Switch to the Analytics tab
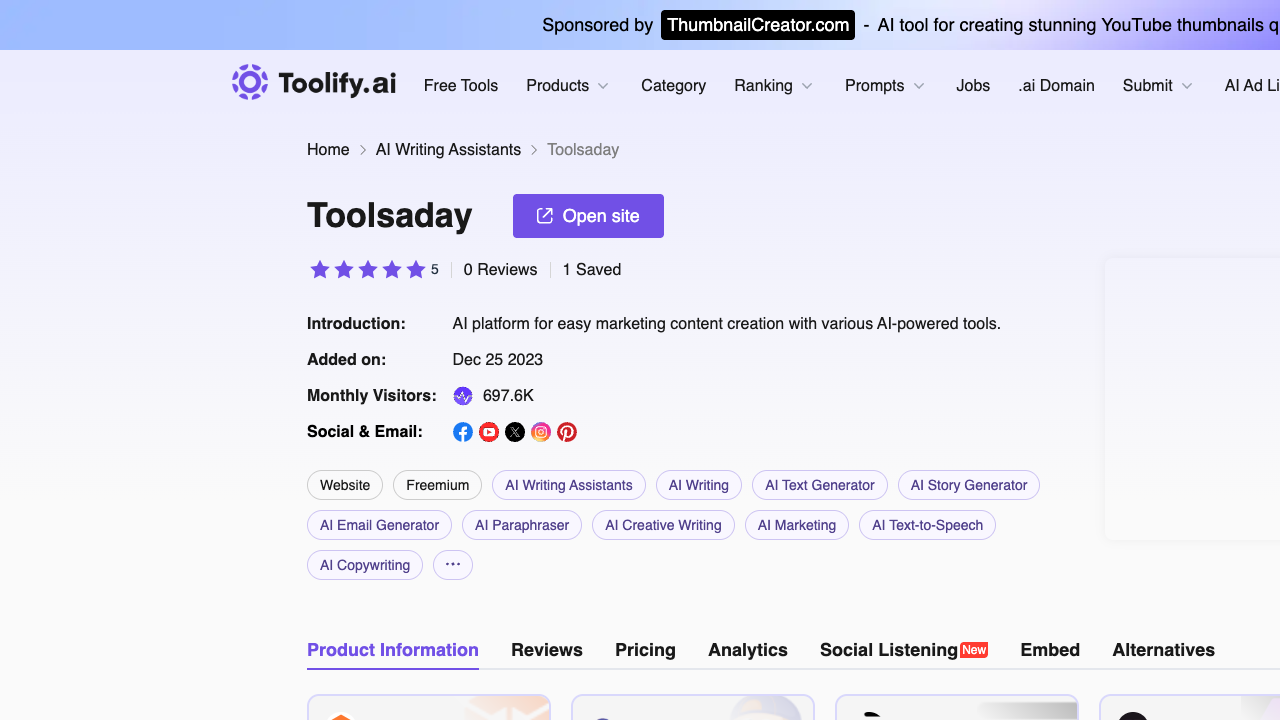Image resolution: width=1280 pixels, height=720 pixels. (748, 650)
